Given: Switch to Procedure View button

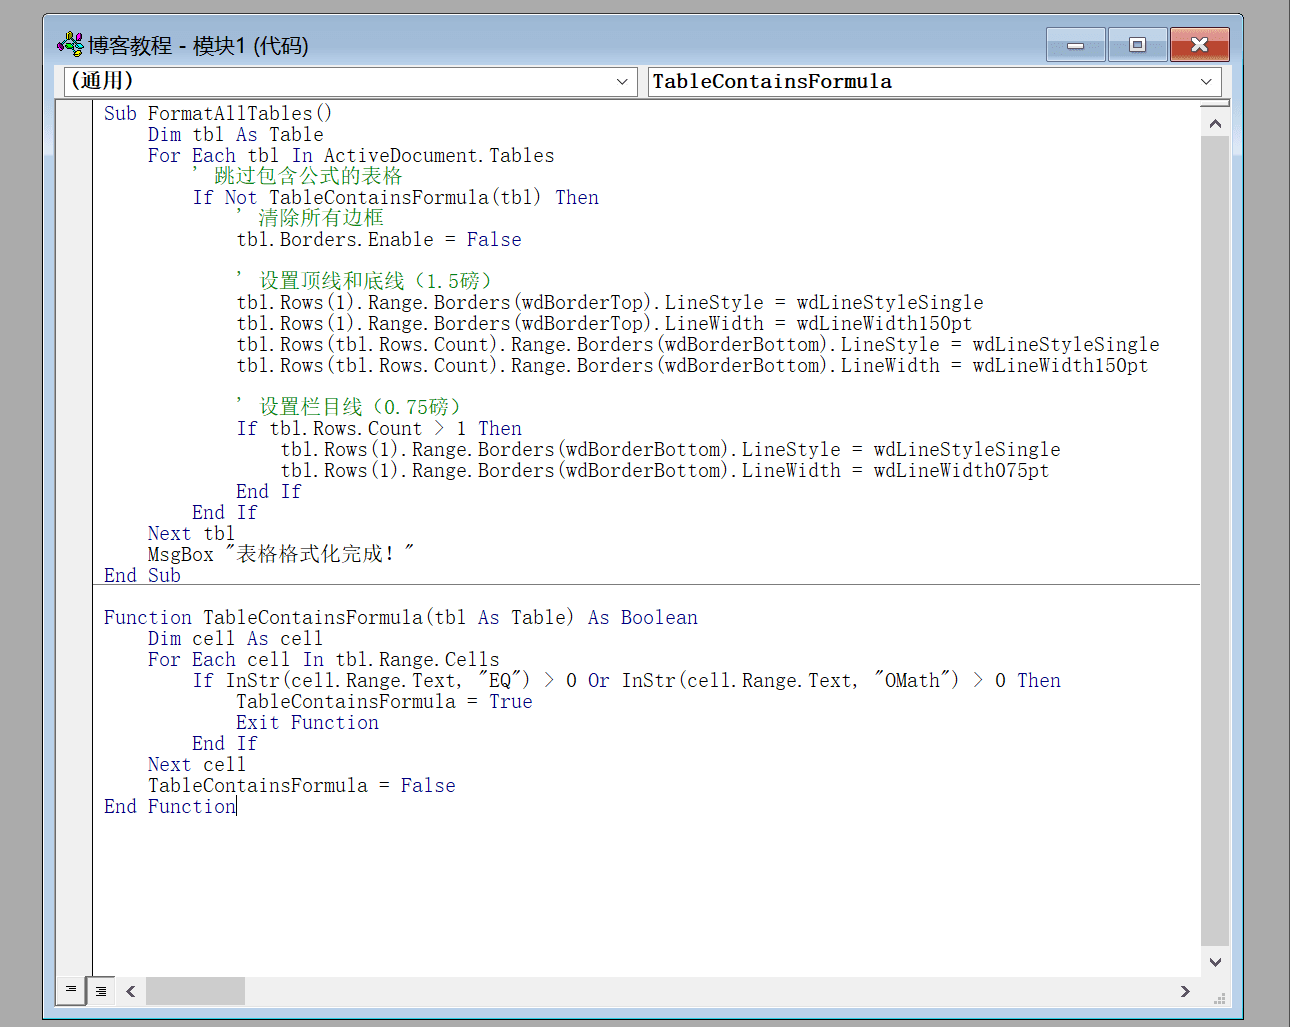Looking at the screenshot, I should point(70,990).
